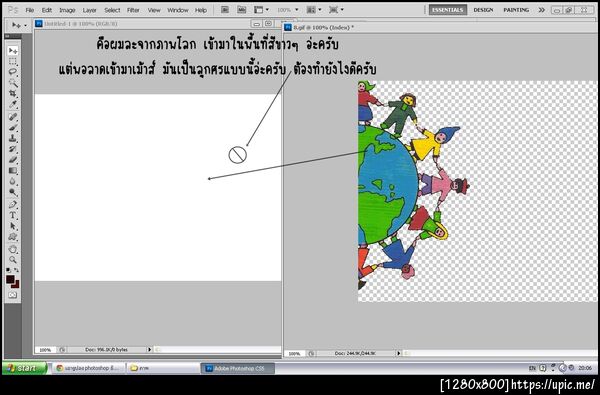This screenshot has width=600, height=395.
Task: Switch to the Chrome taskbar item
Action: click(89, 368)
